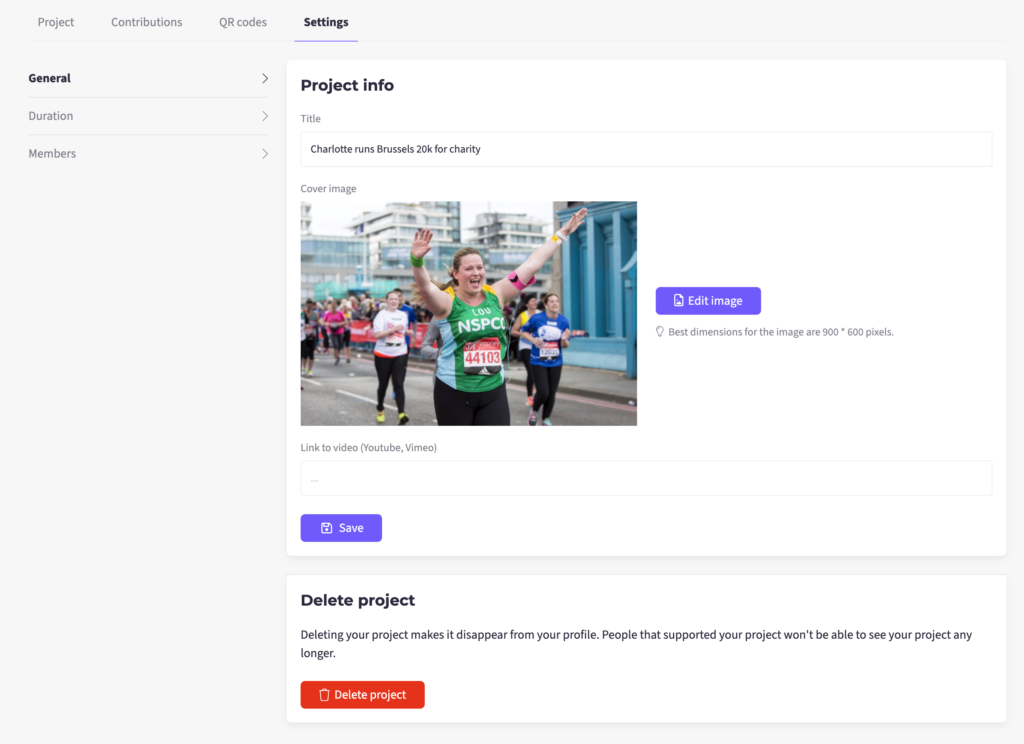The width and height of the screenshot is (1024, 744).
Task: Open Duration settings in the sidebar
Action: point(51,116)
